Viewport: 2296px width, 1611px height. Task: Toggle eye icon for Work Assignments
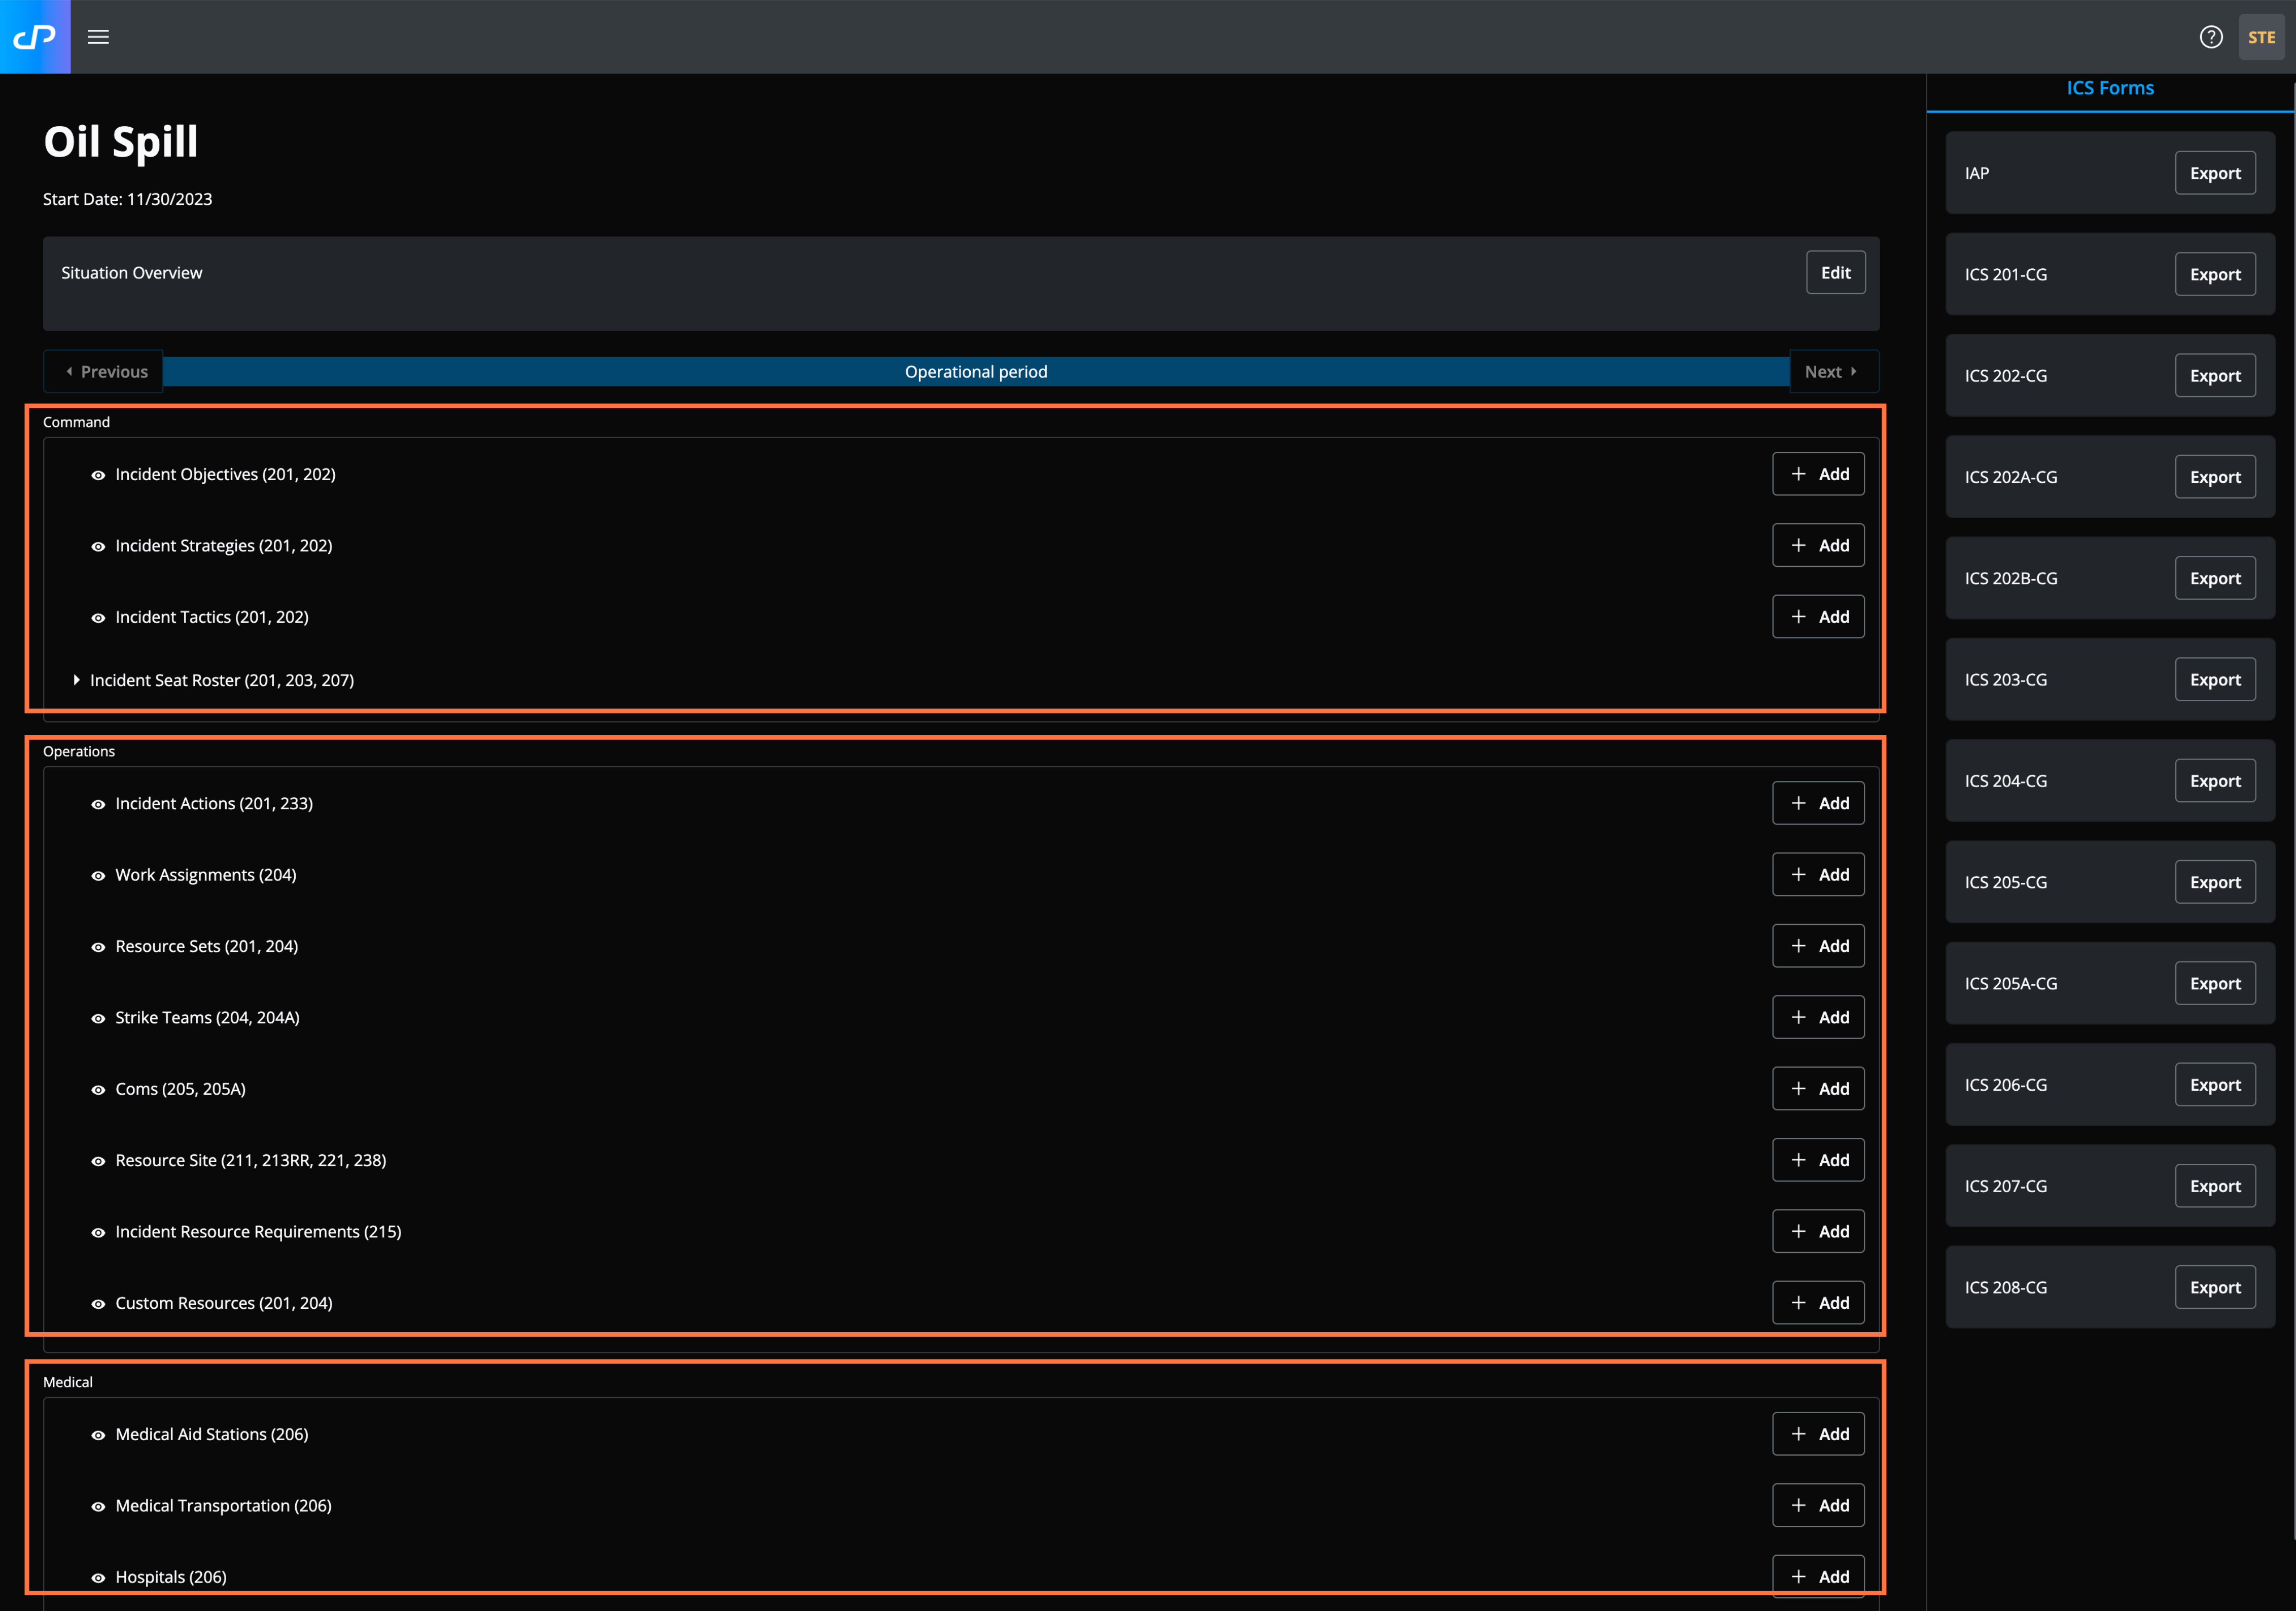pos(98,875)
